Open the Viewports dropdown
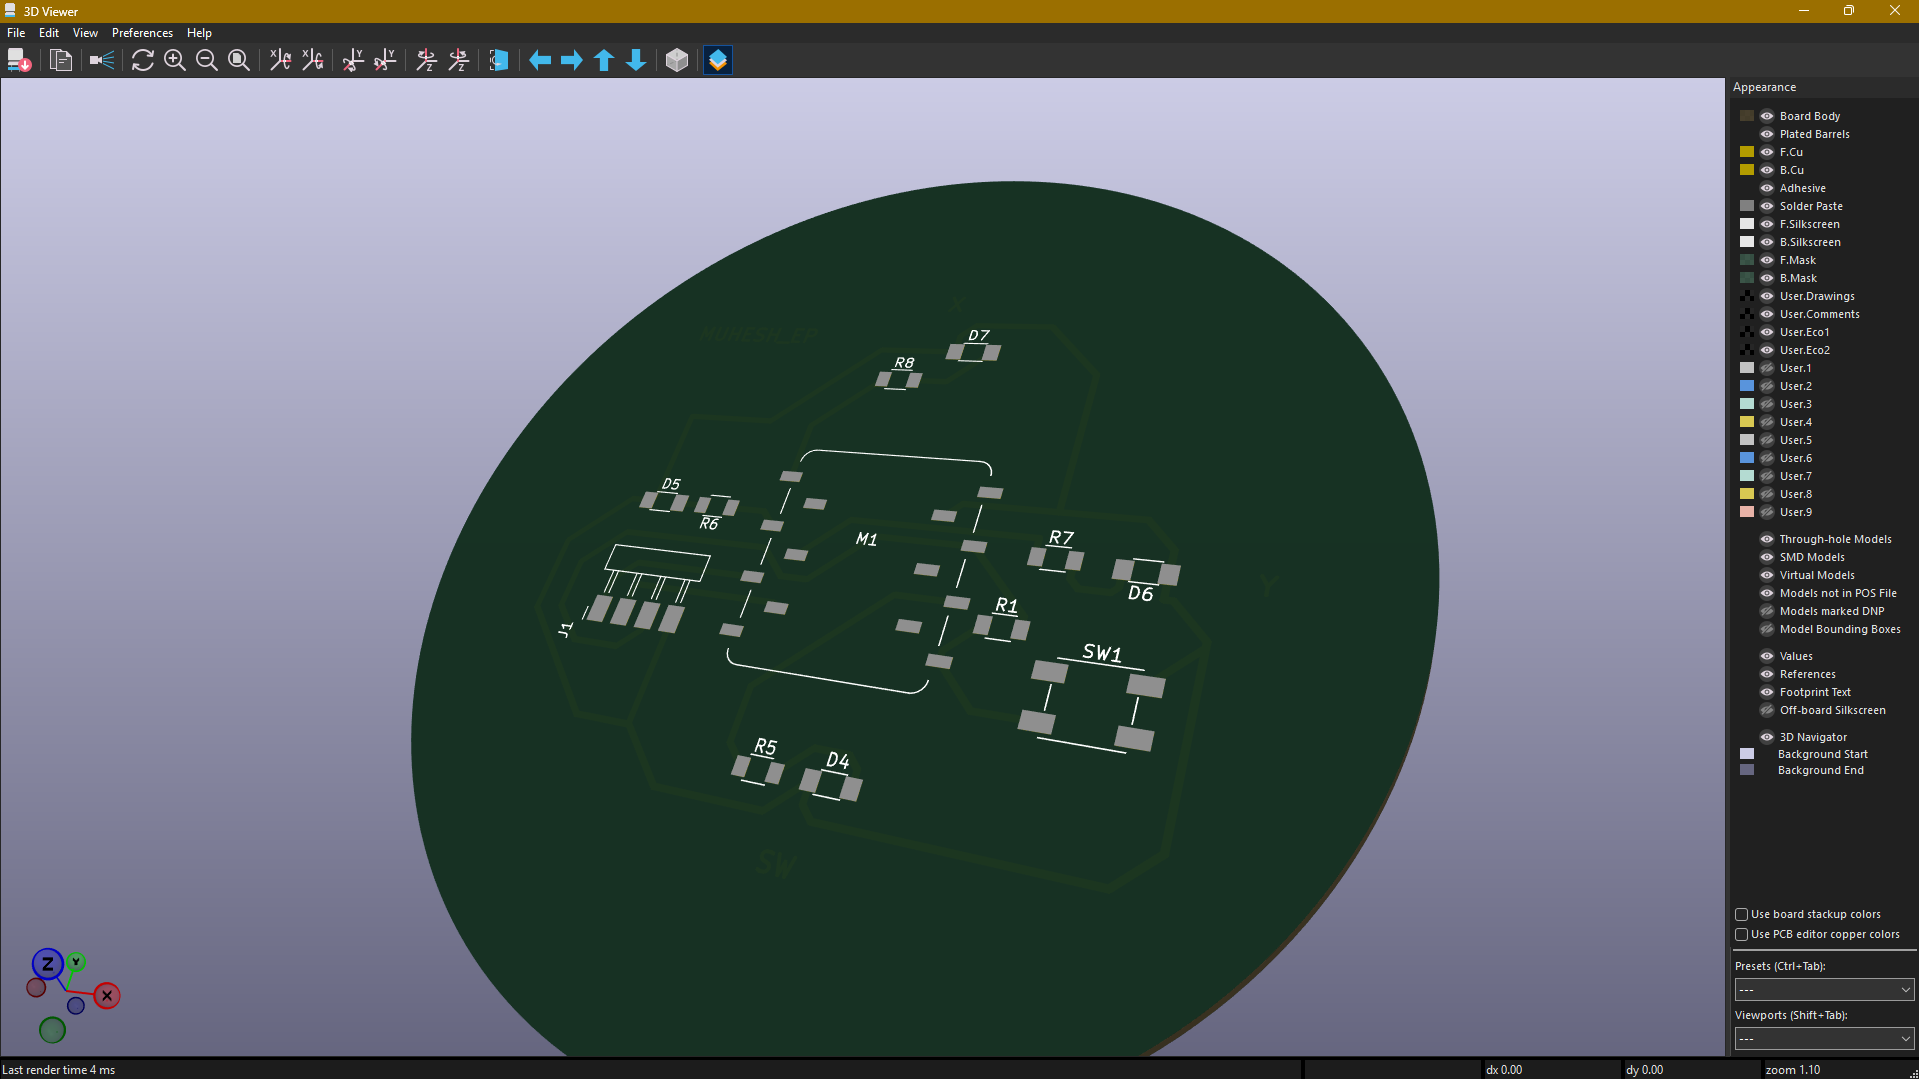 coord(1824,1038)
